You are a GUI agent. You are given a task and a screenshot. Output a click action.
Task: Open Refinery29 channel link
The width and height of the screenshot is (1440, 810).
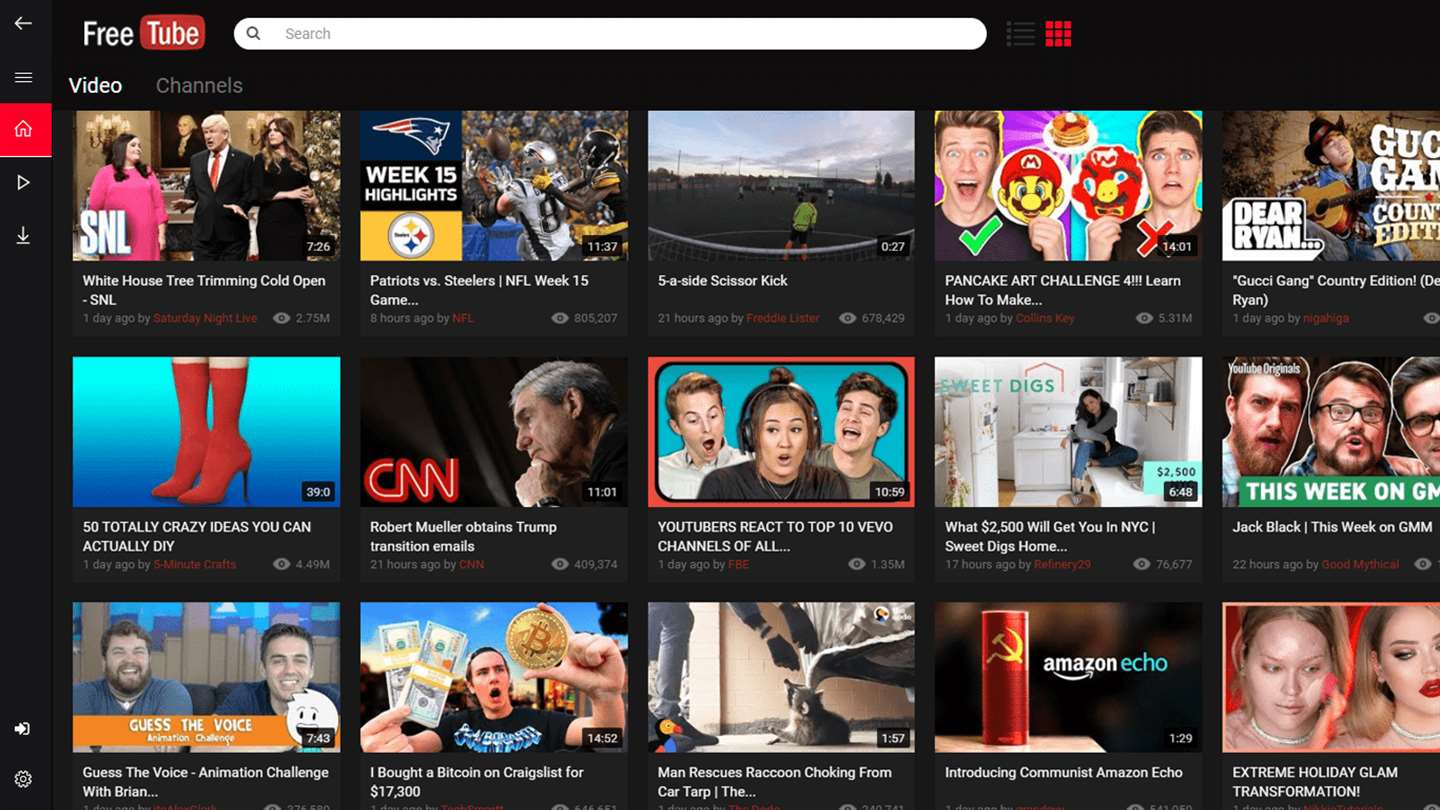pyautogui.click(x=1063, y=564)
